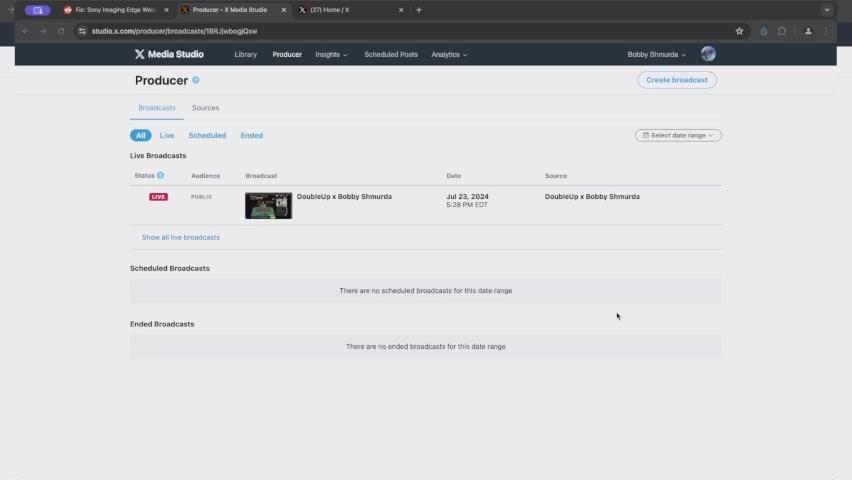Click the Source column header
This screenshot has height=480, width=852.
(x=555, y=176)
